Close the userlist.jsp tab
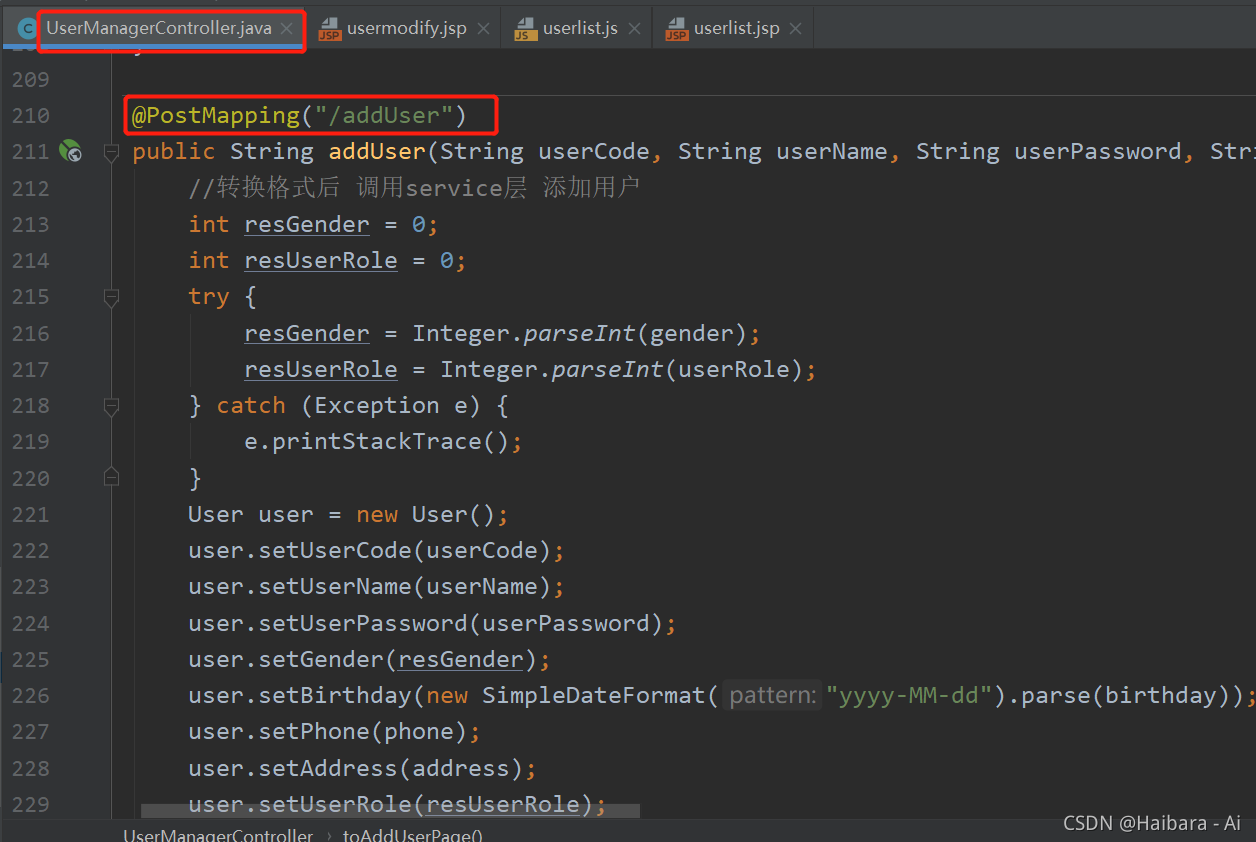The height and width of the screenshot is (842, 1256). coord(795,29)
